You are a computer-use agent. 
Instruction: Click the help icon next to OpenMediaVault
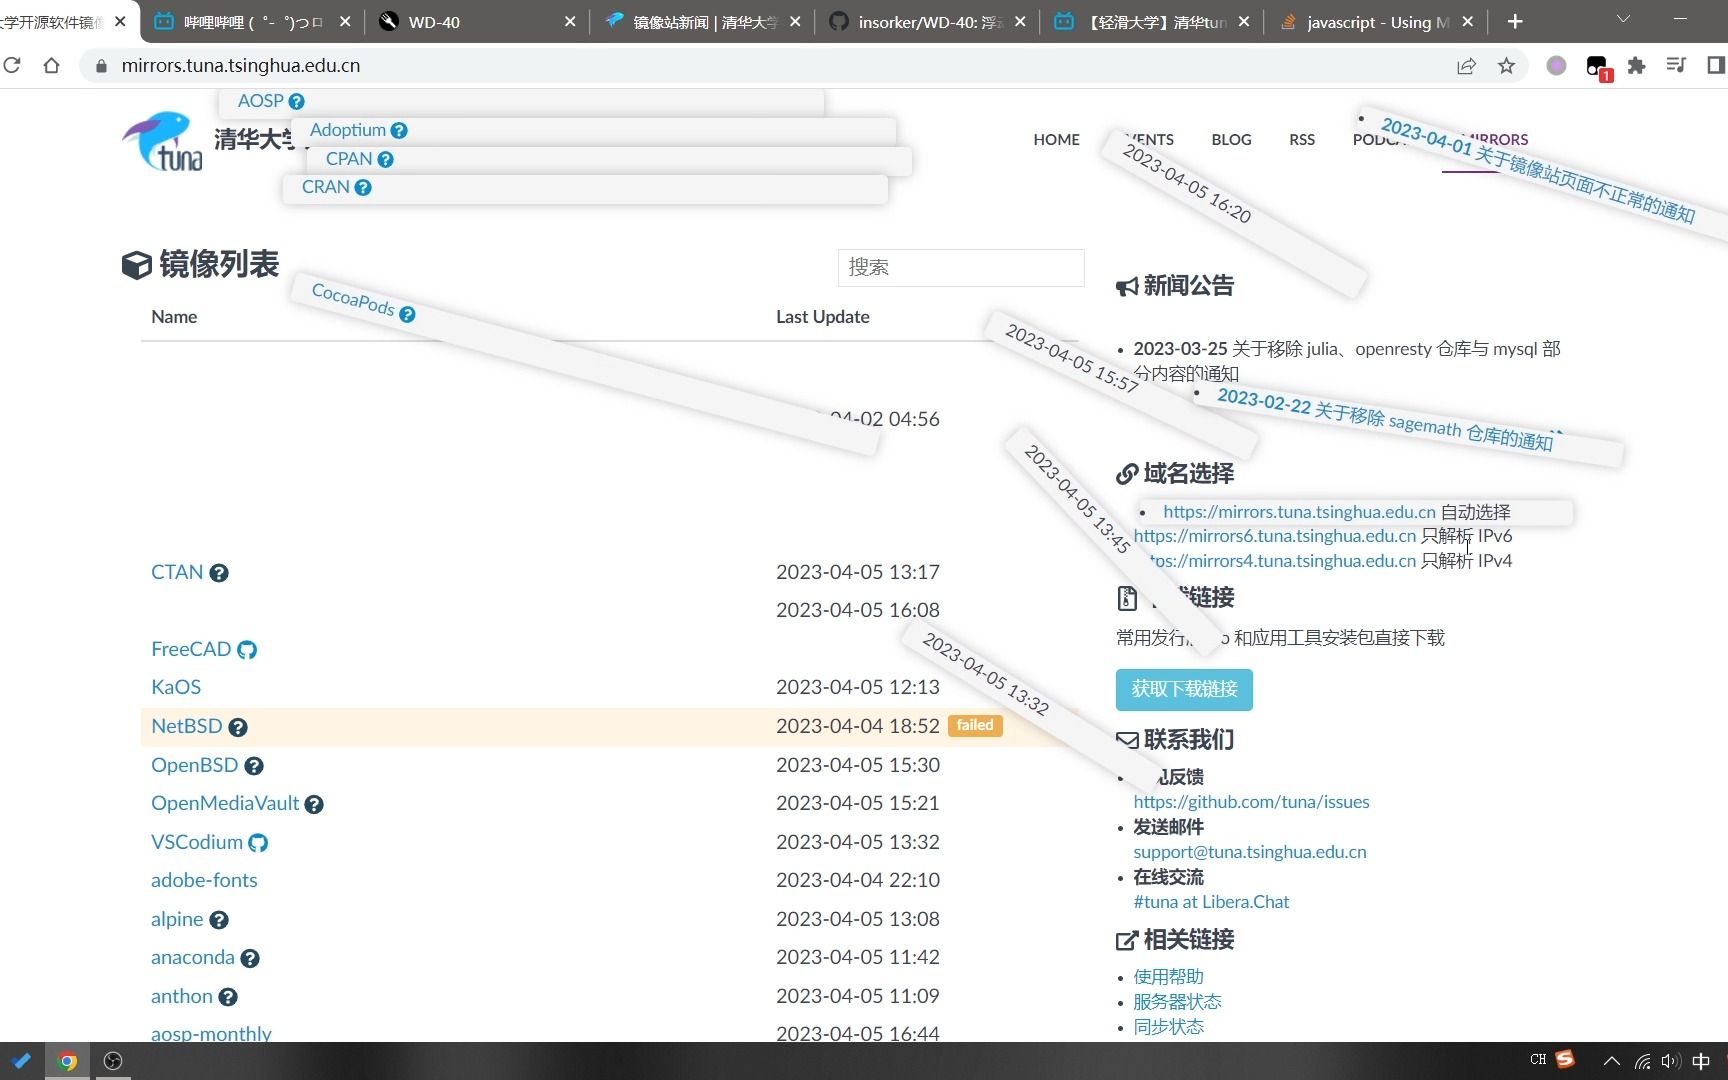pos(314,804)
